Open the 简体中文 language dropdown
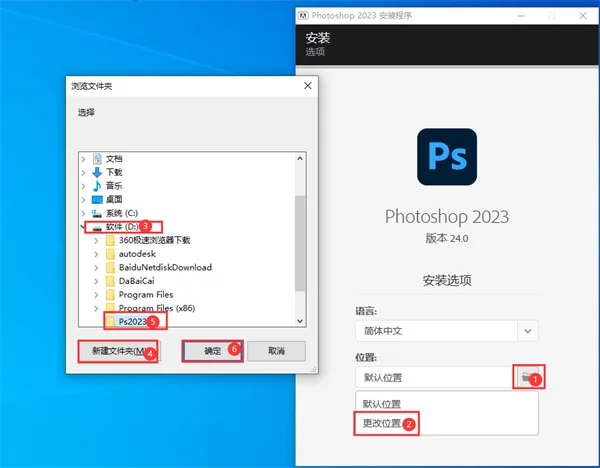This screenshot has height=468, width=600. [x=528, y=331]
